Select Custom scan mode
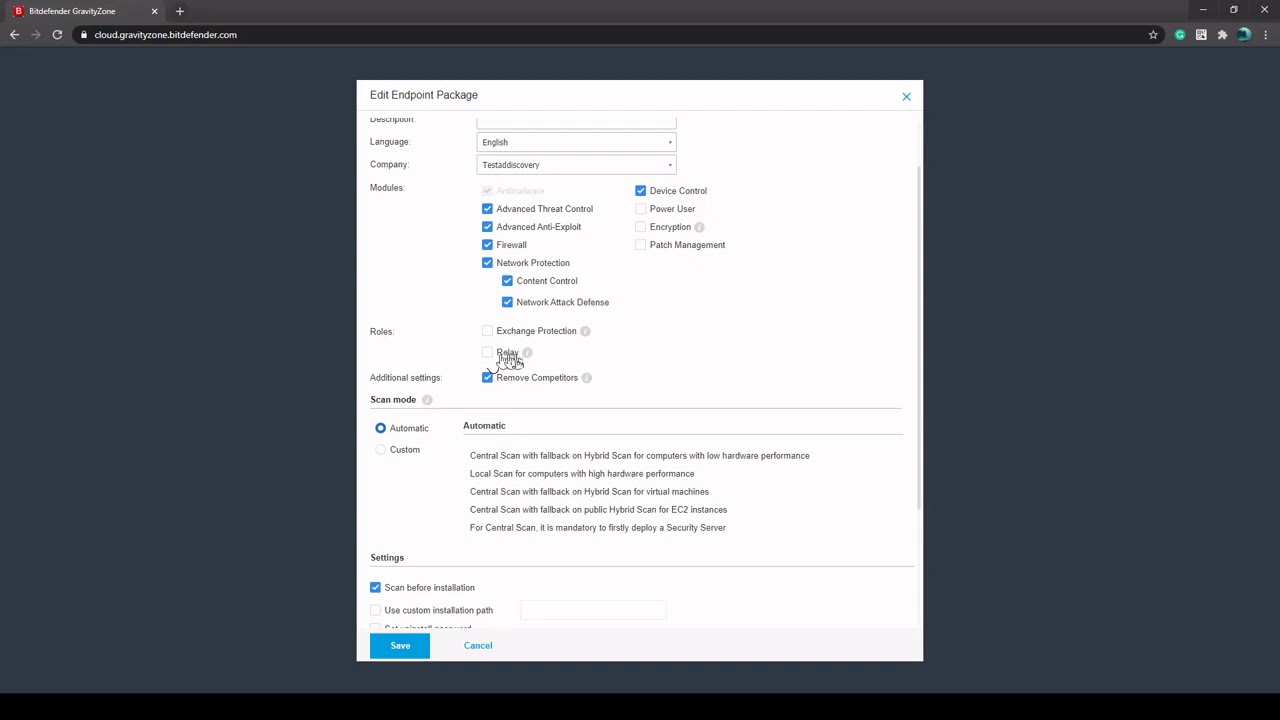This screenshot has height=720, width=1280. (380, 450)
